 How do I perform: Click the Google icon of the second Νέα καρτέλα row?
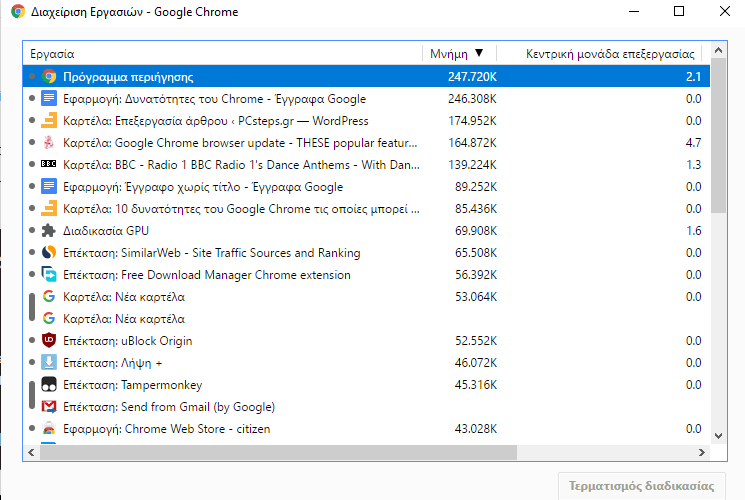coord(49,318)
